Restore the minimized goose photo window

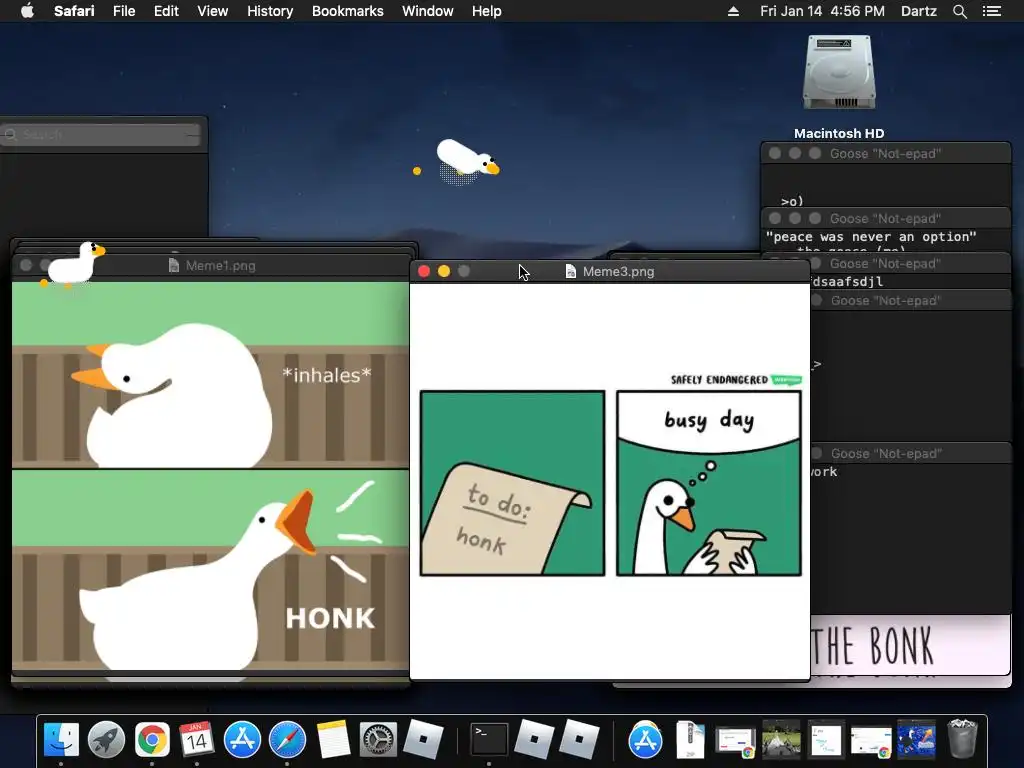pos(781,739)
